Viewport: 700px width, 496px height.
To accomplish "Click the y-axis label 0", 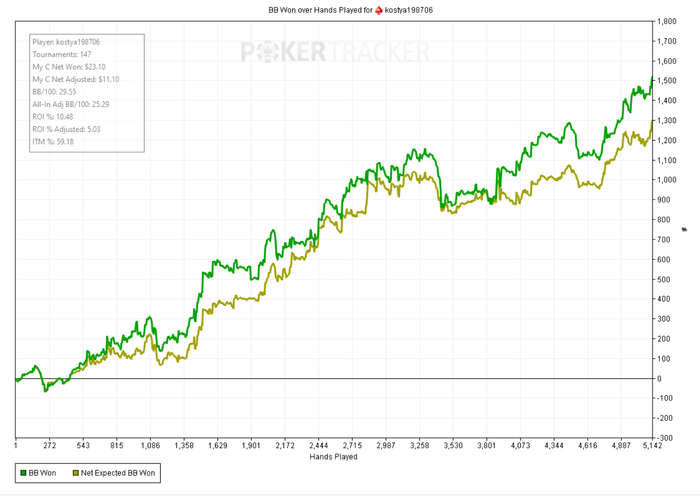I will 659,379.
